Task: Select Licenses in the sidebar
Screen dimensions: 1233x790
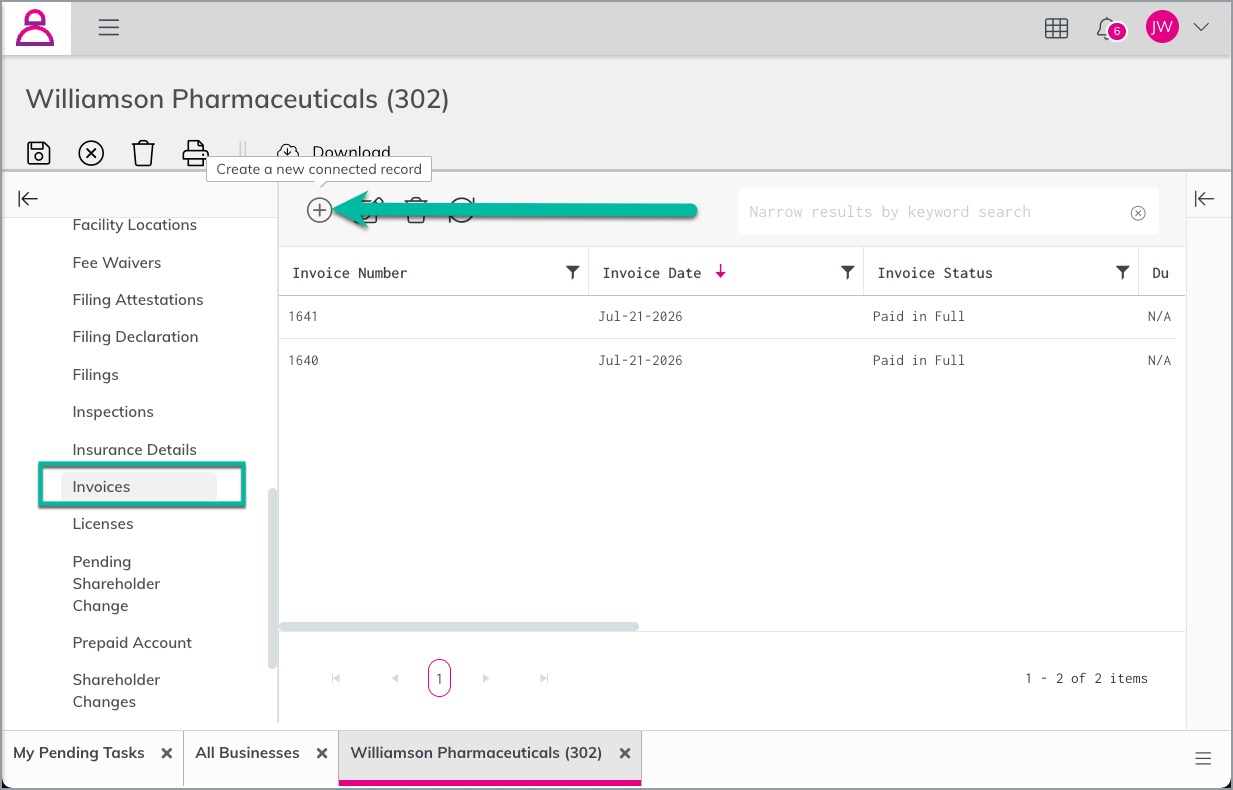Action: pos(103,524)
